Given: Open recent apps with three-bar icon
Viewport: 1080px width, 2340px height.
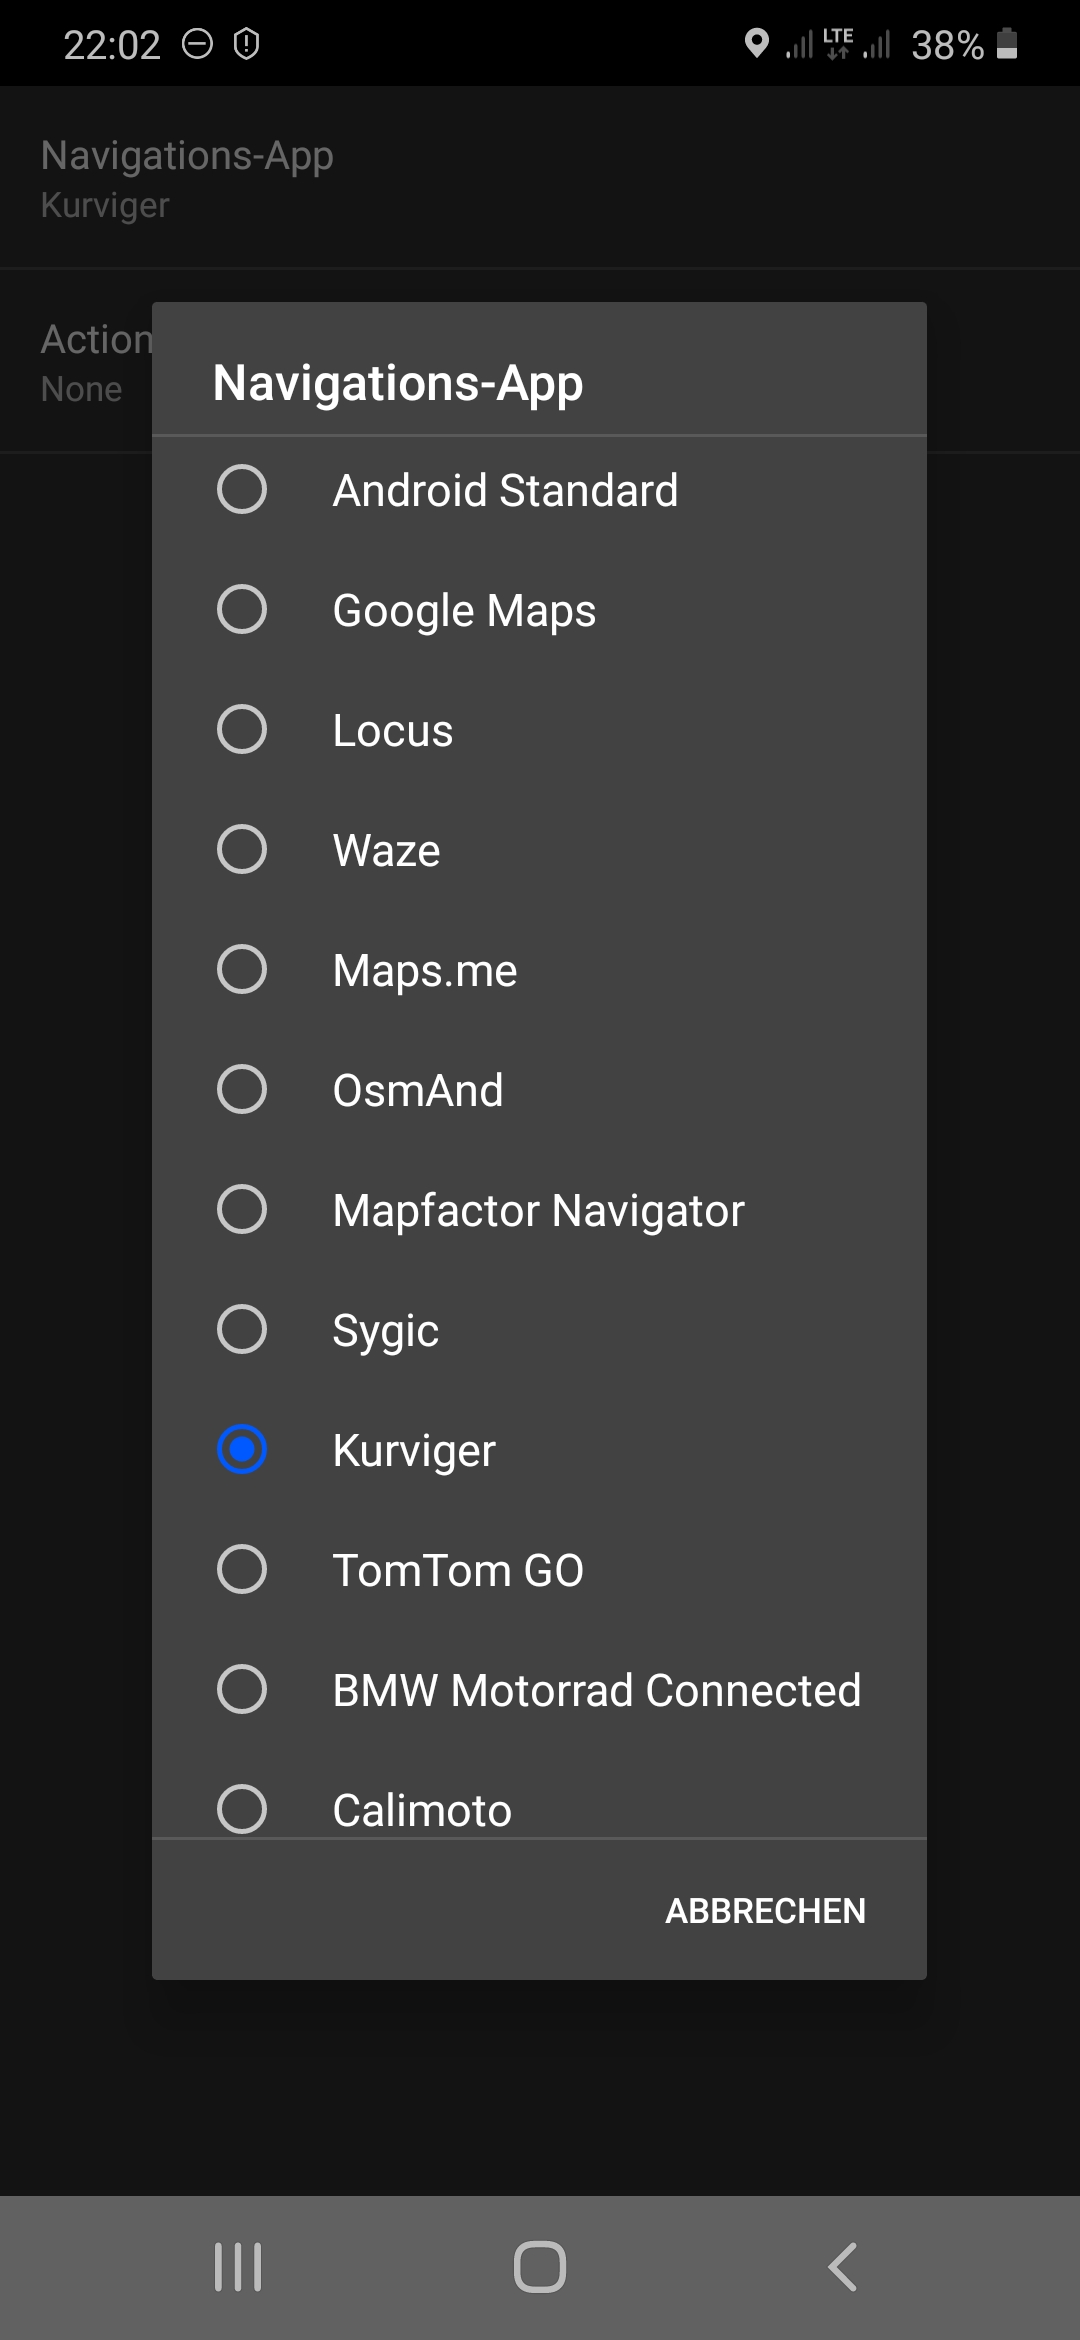Looking at the screenshot, I should coord(238,2266).
